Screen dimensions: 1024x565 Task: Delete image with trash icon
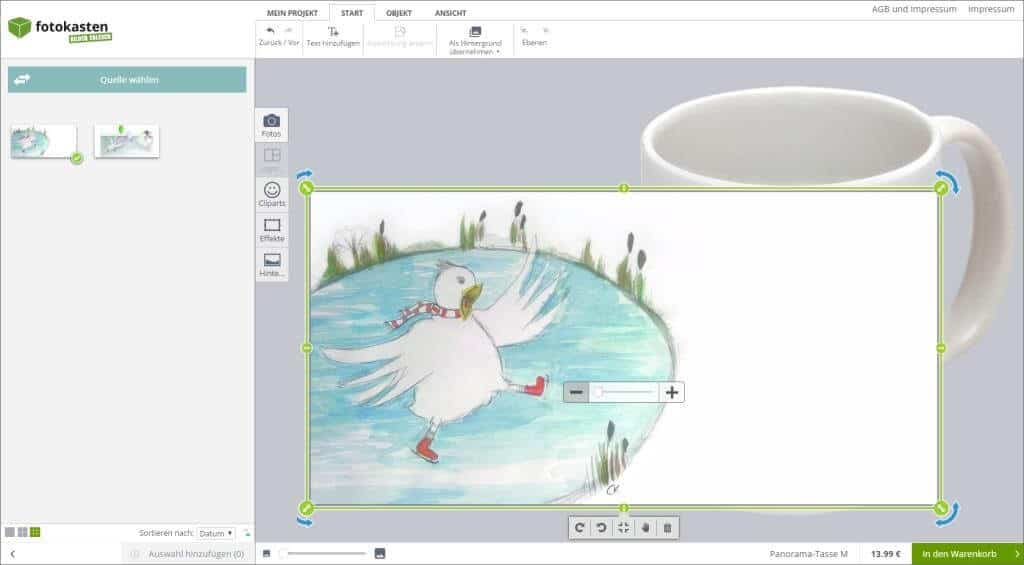coord(667,528)
